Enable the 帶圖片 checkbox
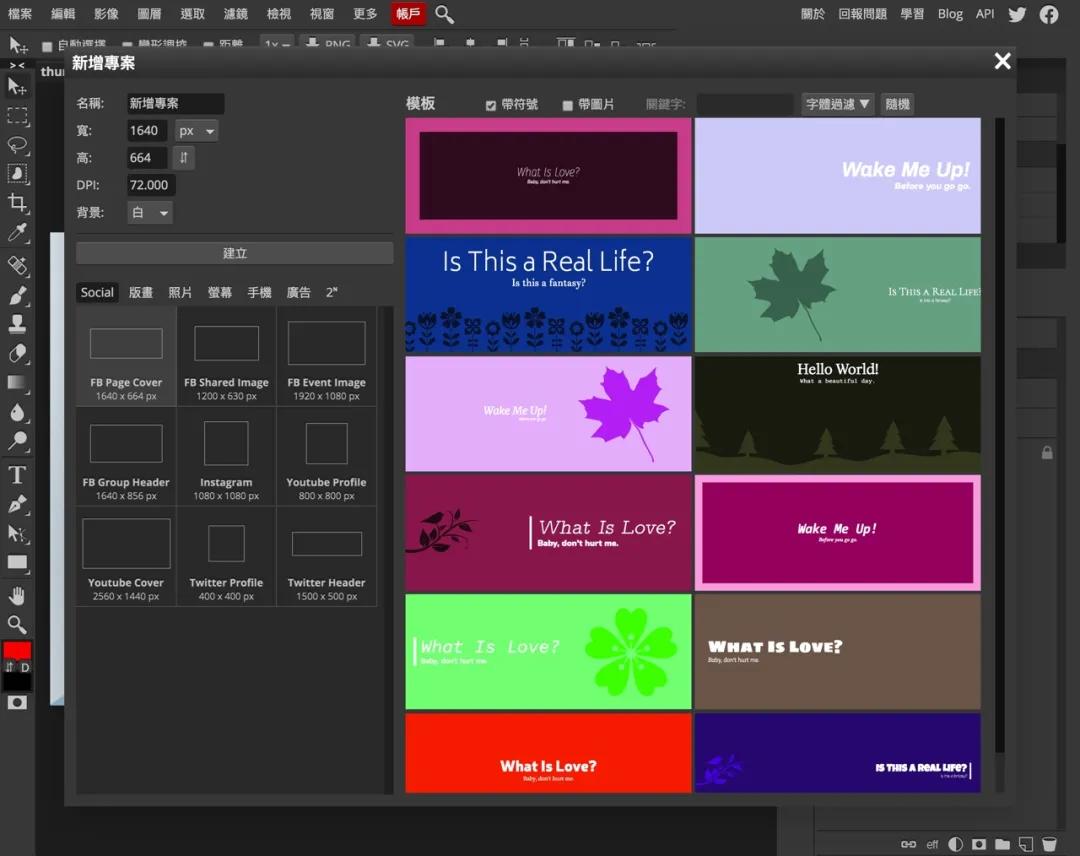This screenshot has width=1080, height=856. point(568,105)
